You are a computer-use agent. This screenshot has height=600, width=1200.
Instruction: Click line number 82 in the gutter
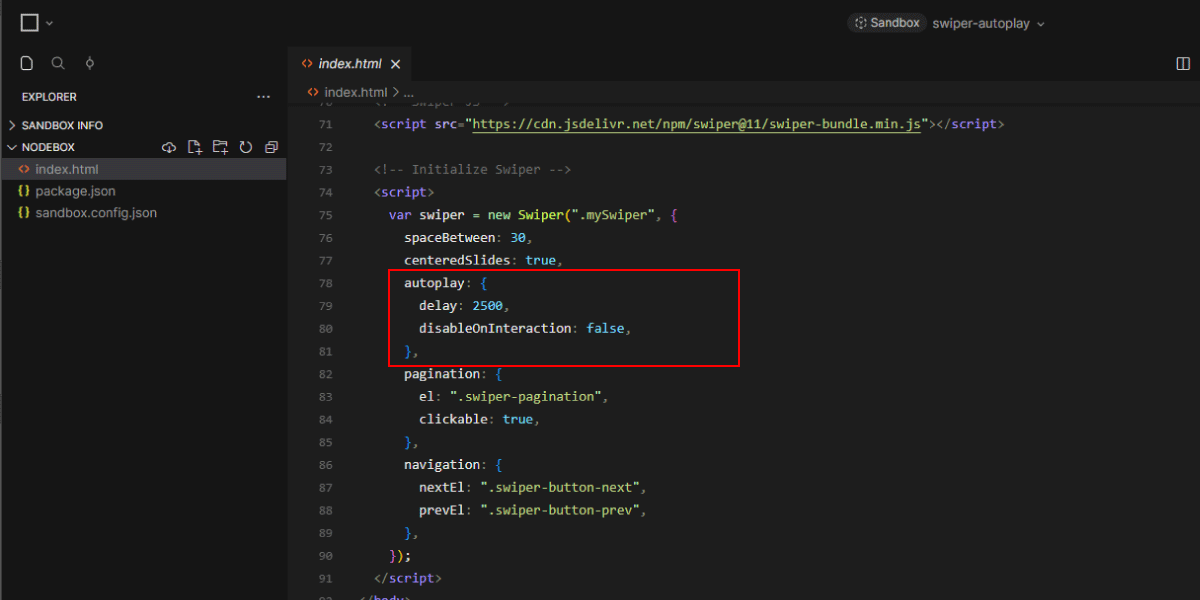[x=325, y=374]
